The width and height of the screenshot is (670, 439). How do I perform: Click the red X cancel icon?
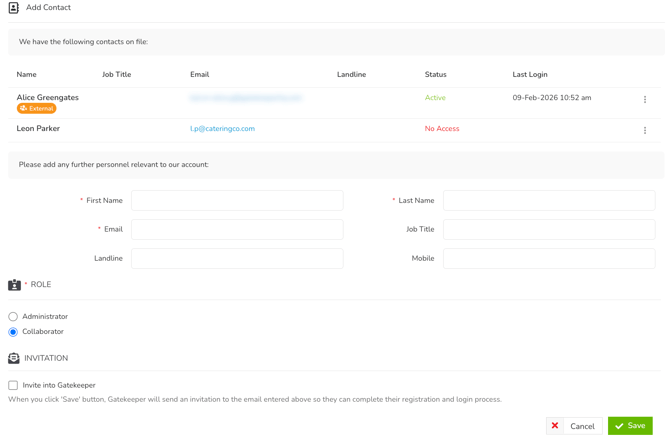[555, 426]
